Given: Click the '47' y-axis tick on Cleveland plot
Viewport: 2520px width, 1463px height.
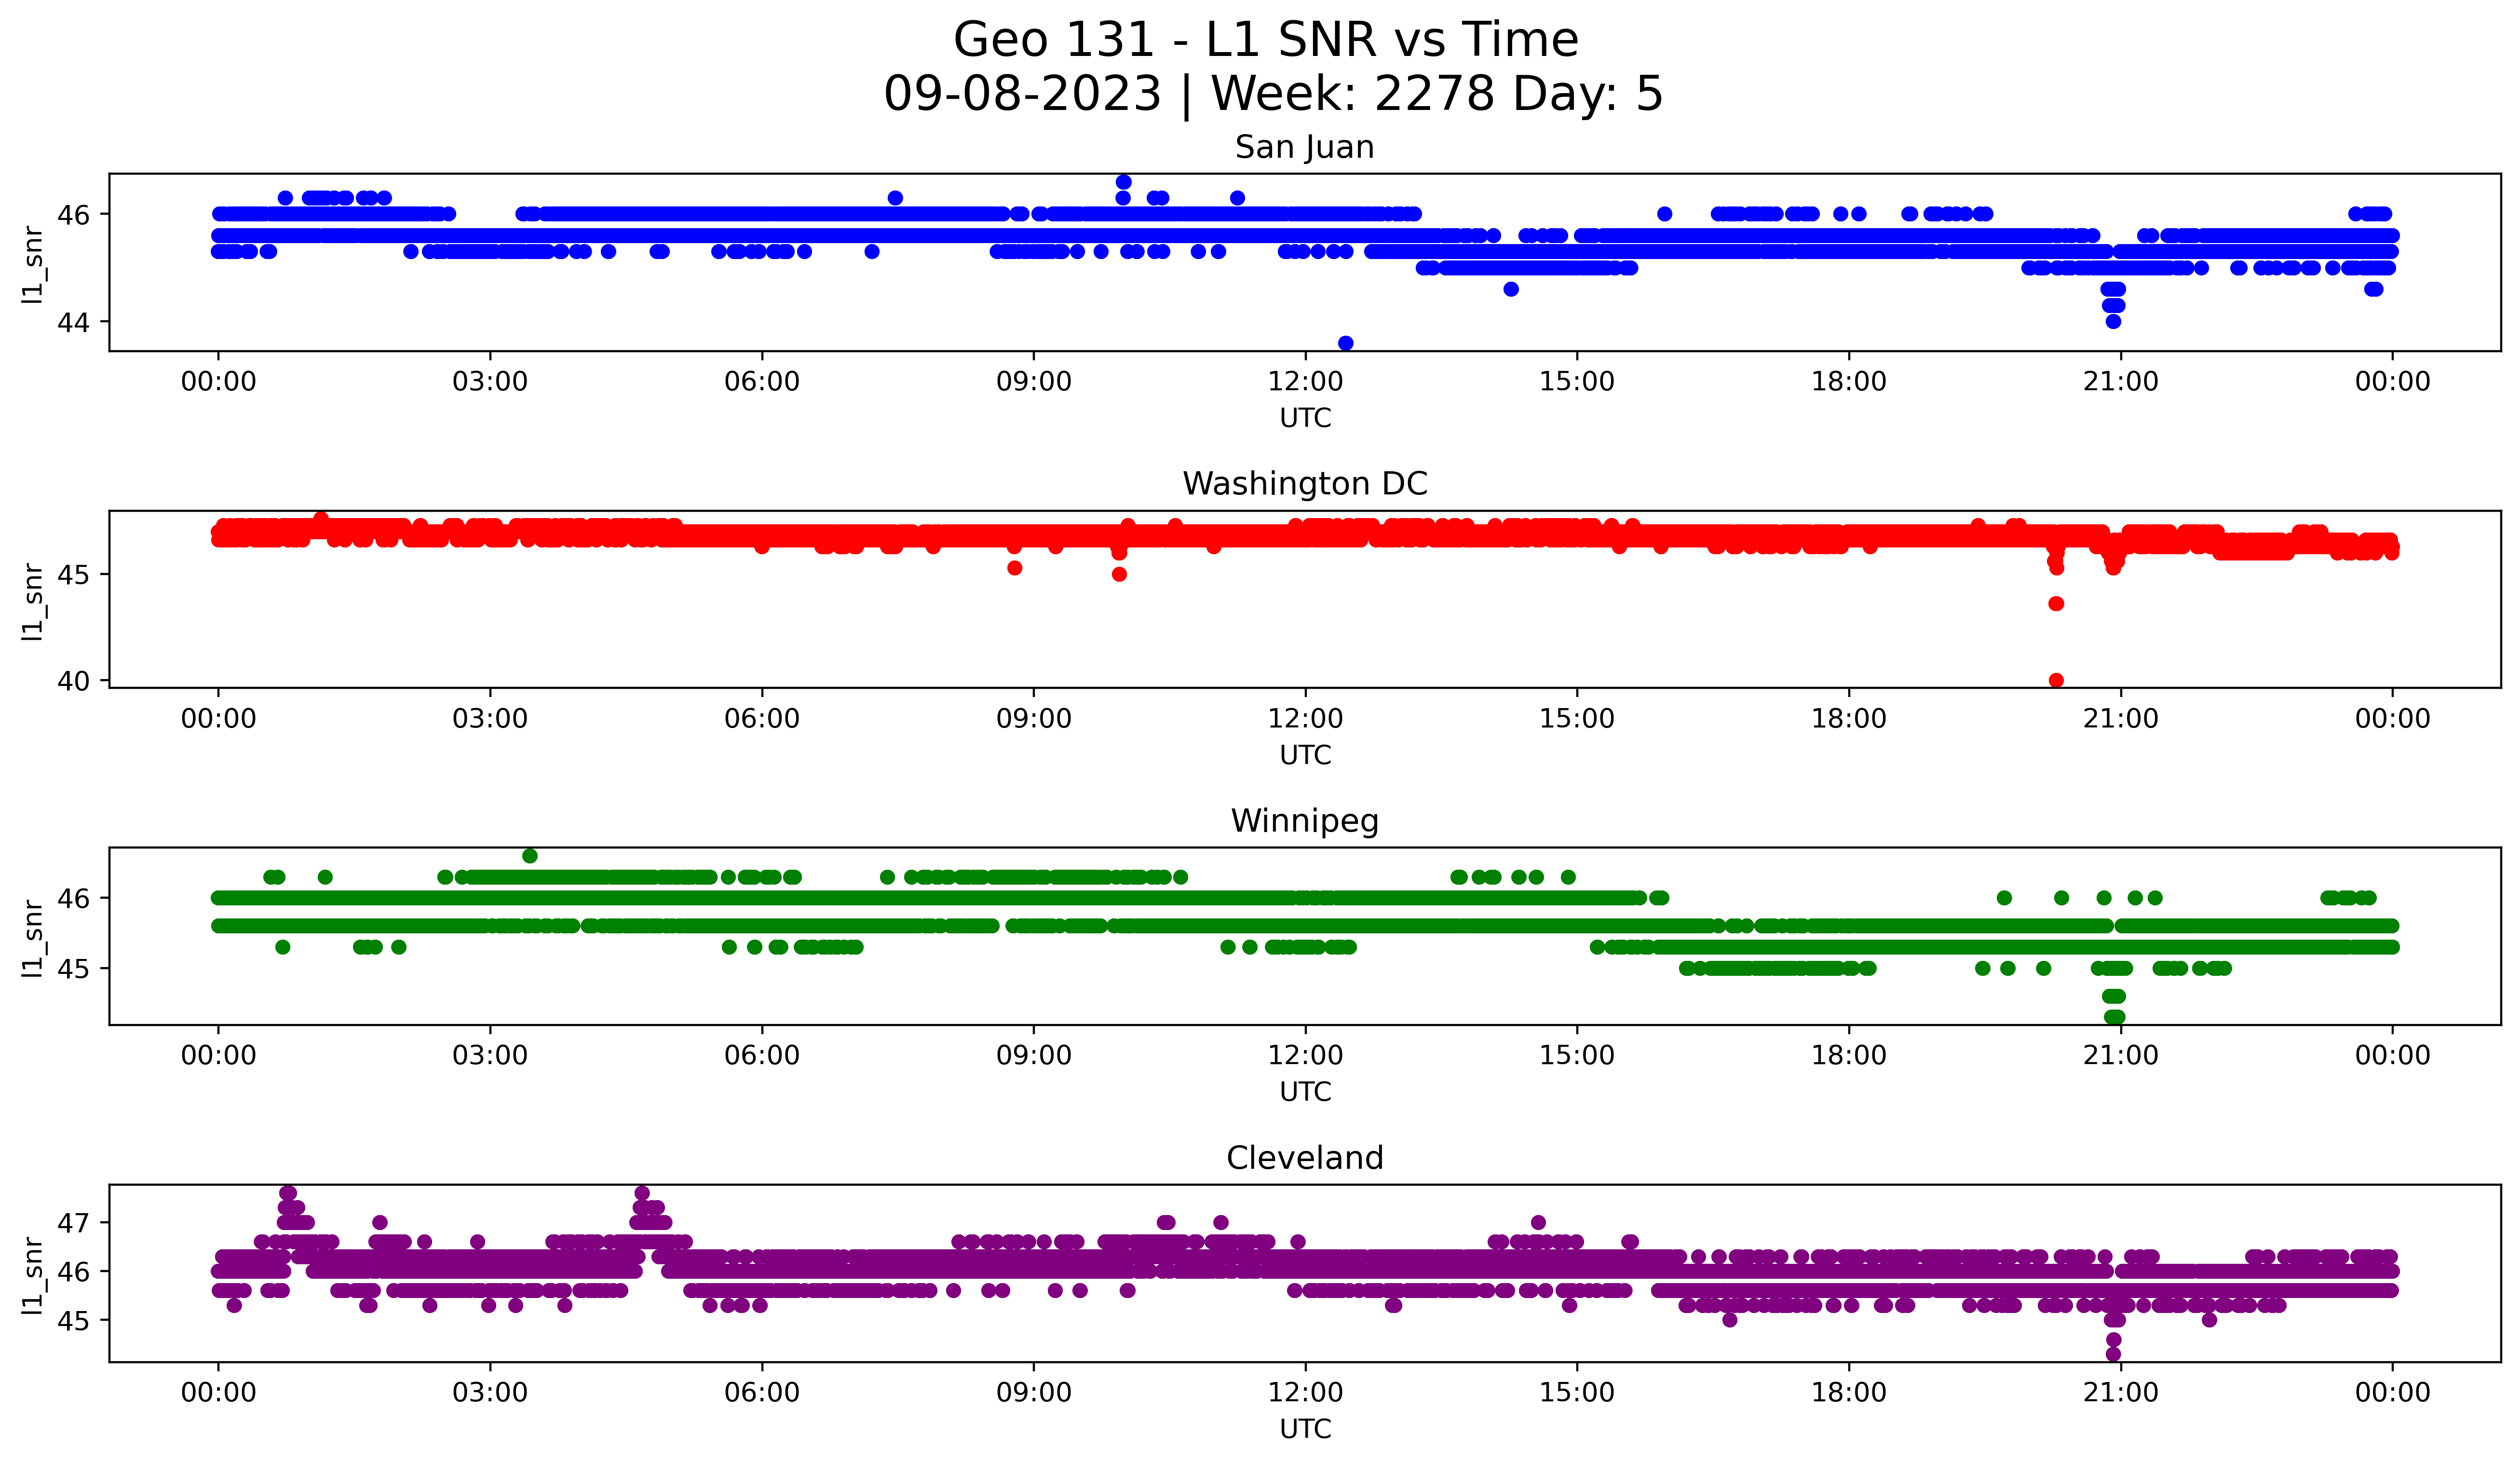Looking at the screenshot, I should pyautogui.click(x=74, y=1223).
